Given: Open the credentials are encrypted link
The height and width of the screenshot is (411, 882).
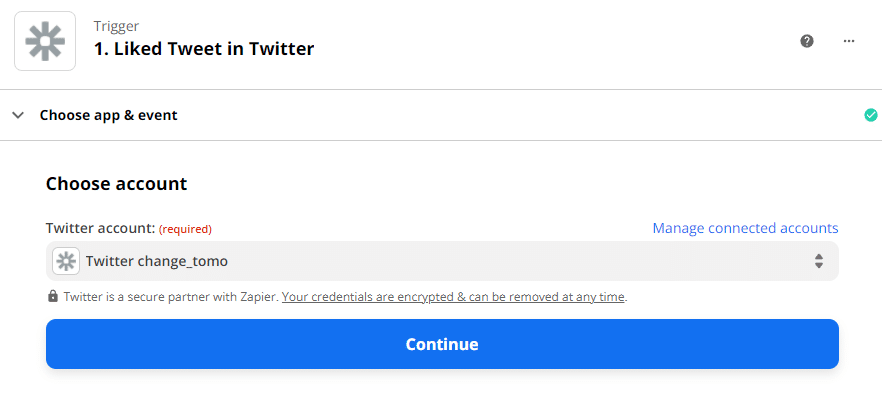Looking at the screenshot, I should point(453,297).
